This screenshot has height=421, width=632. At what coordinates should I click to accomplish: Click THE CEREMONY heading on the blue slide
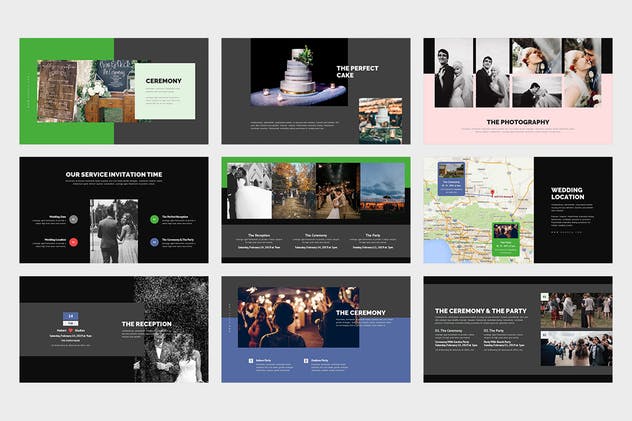[x=361, y=313]
